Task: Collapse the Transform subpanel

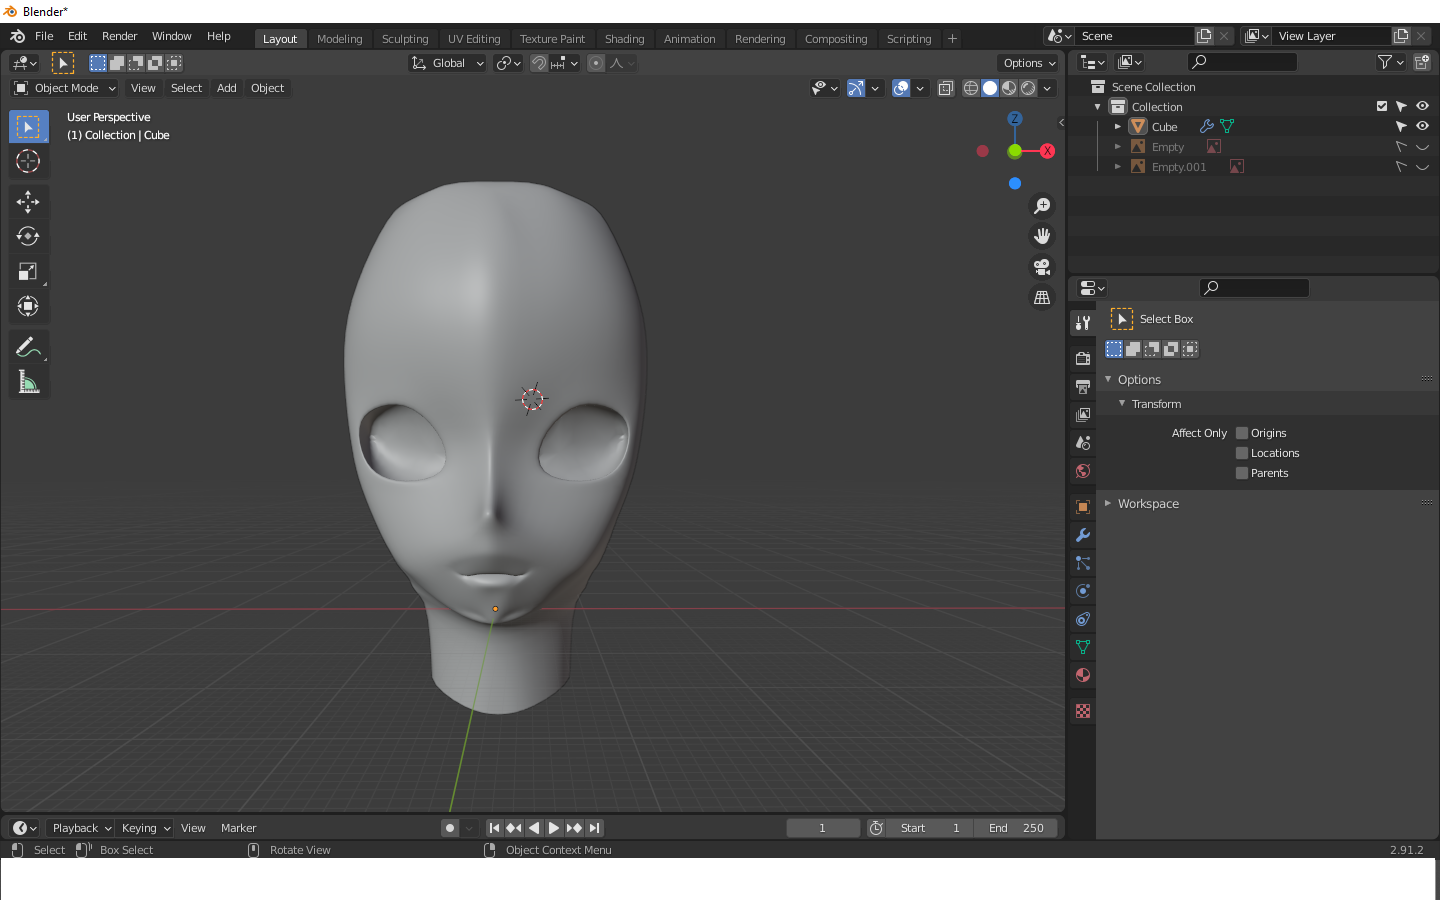Action: 1156,404
